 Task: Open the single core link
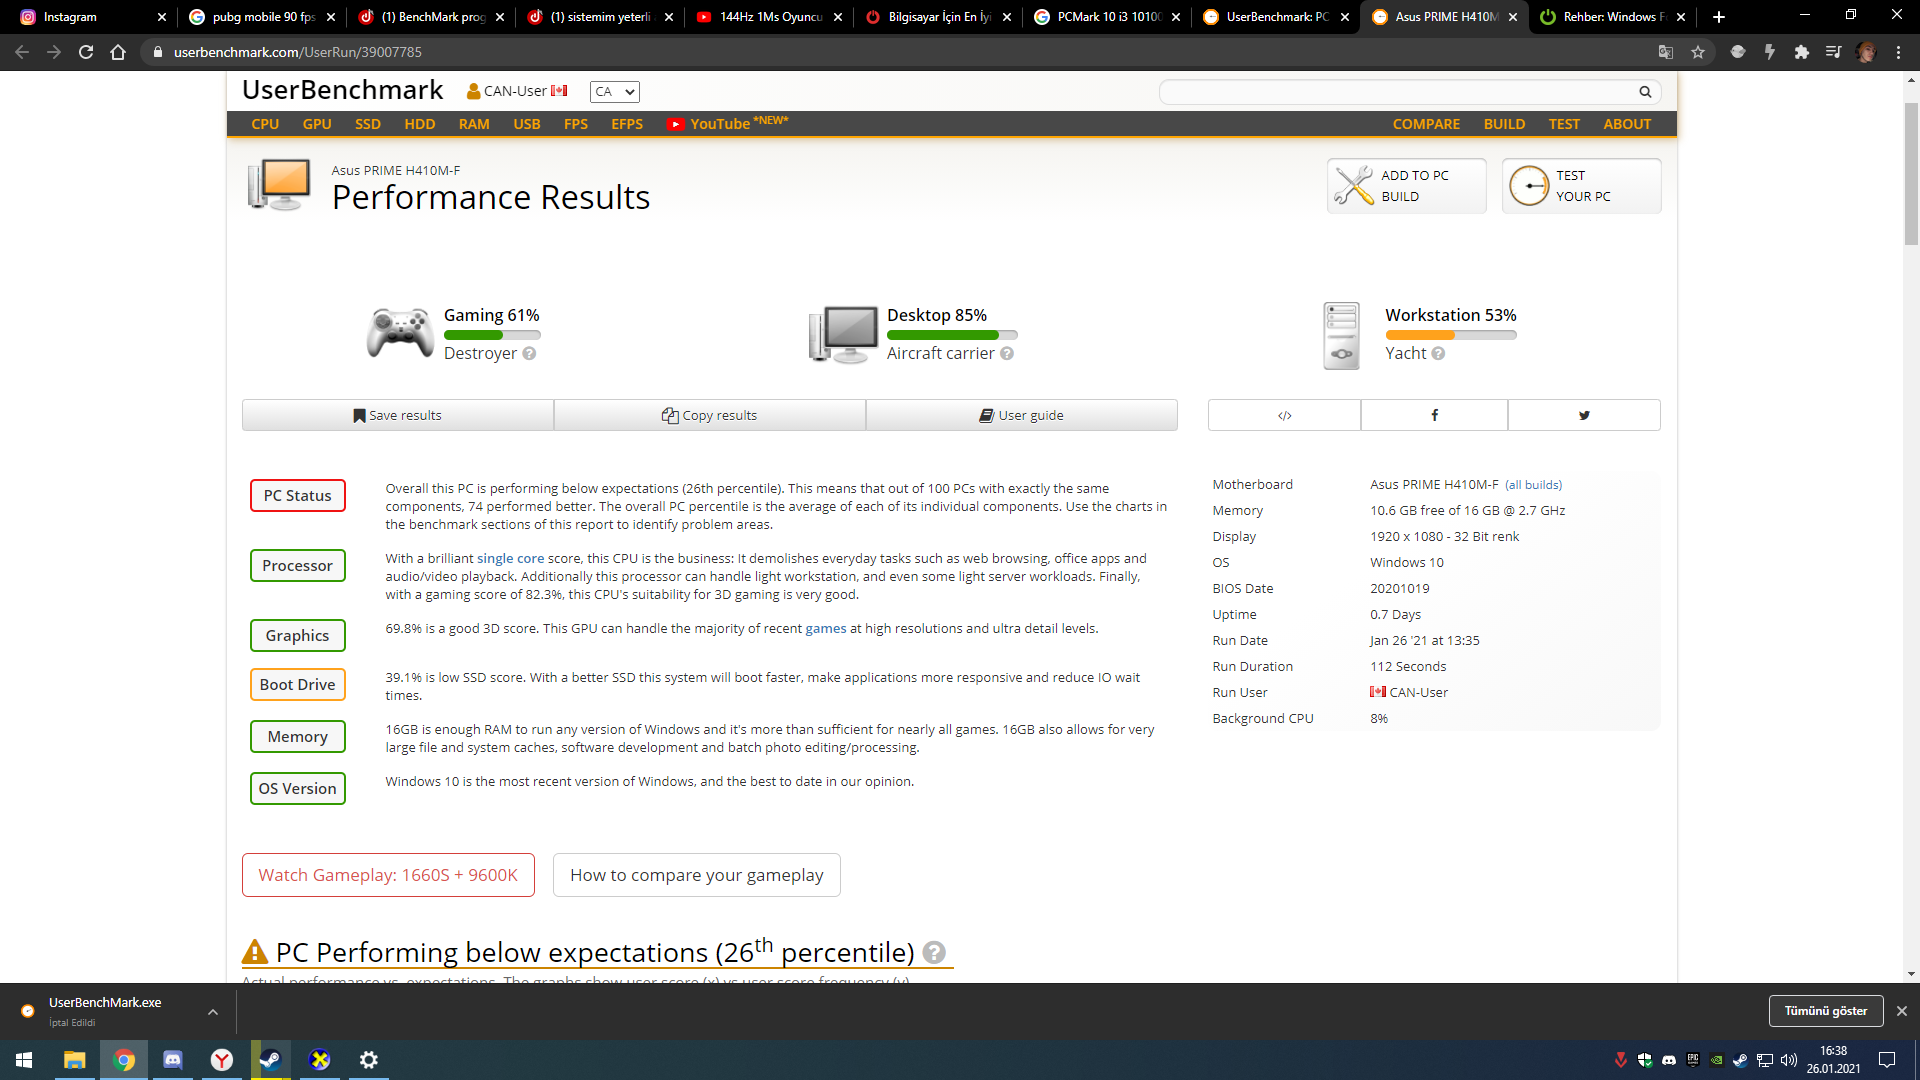click(x=510, y=559)
